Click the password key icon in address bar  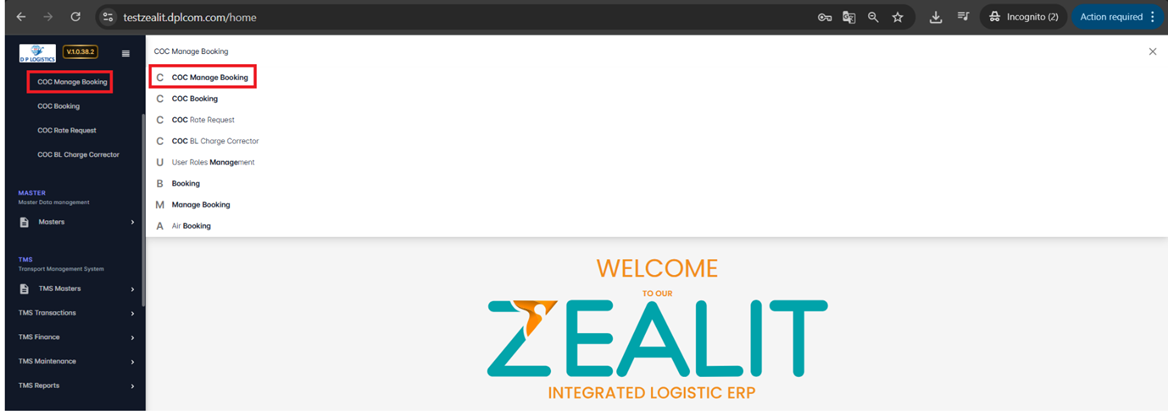tap(825, 16)
